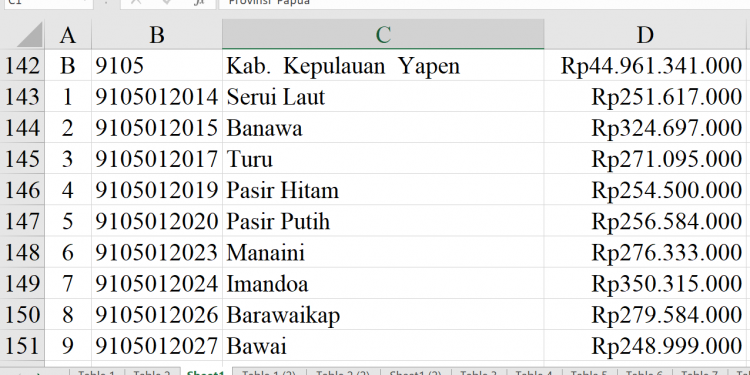The image size is (750, 375).
Task: Select cell with code 9105012014
Action: coord(157,96)
